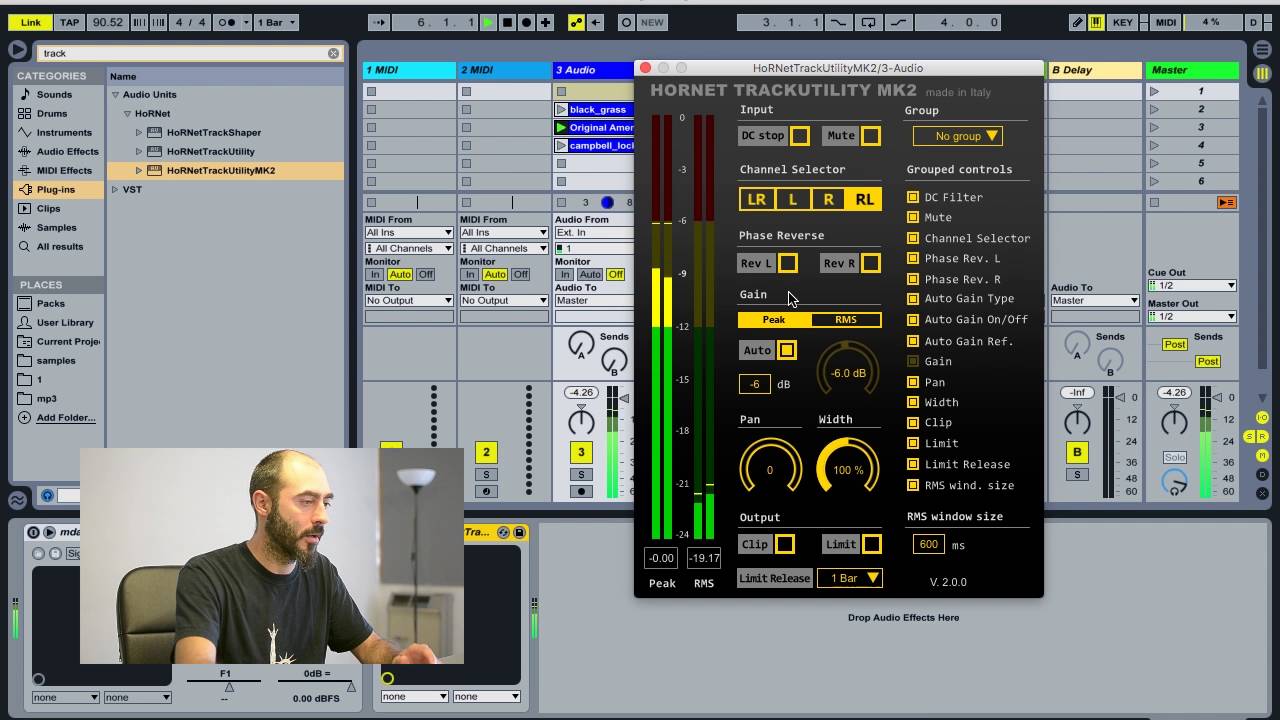Screen dimensions: 1280x720
Task: Launch Master scene 1
Action: pos(1155,91)
